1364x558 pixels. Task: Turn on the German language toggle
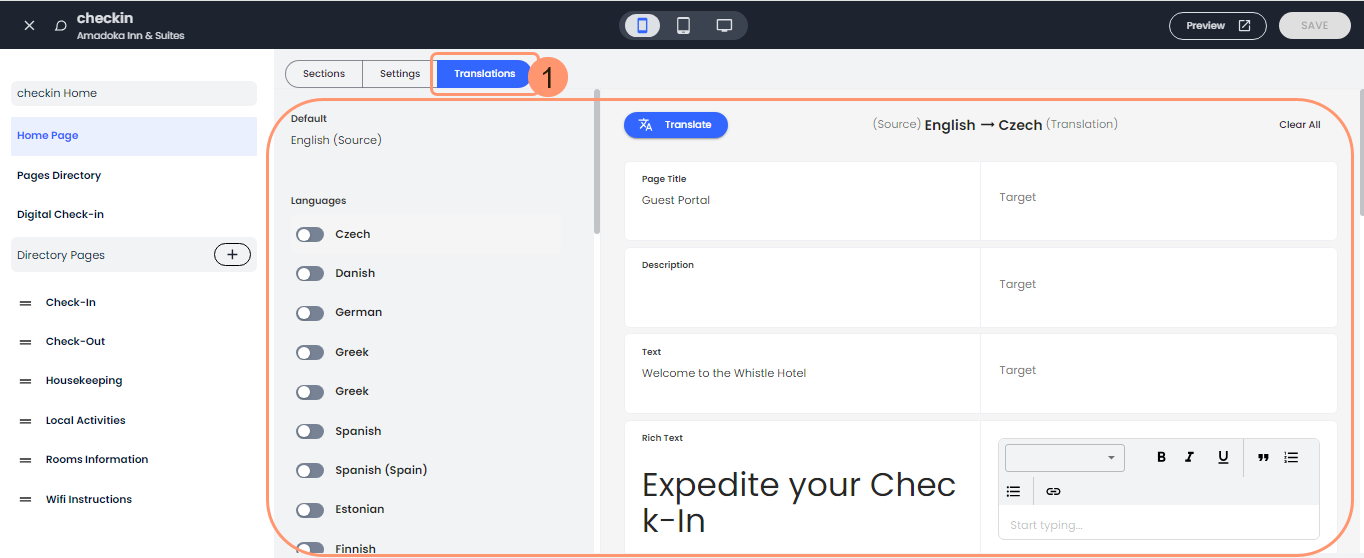pyautogui.click(x=310, y=313)
